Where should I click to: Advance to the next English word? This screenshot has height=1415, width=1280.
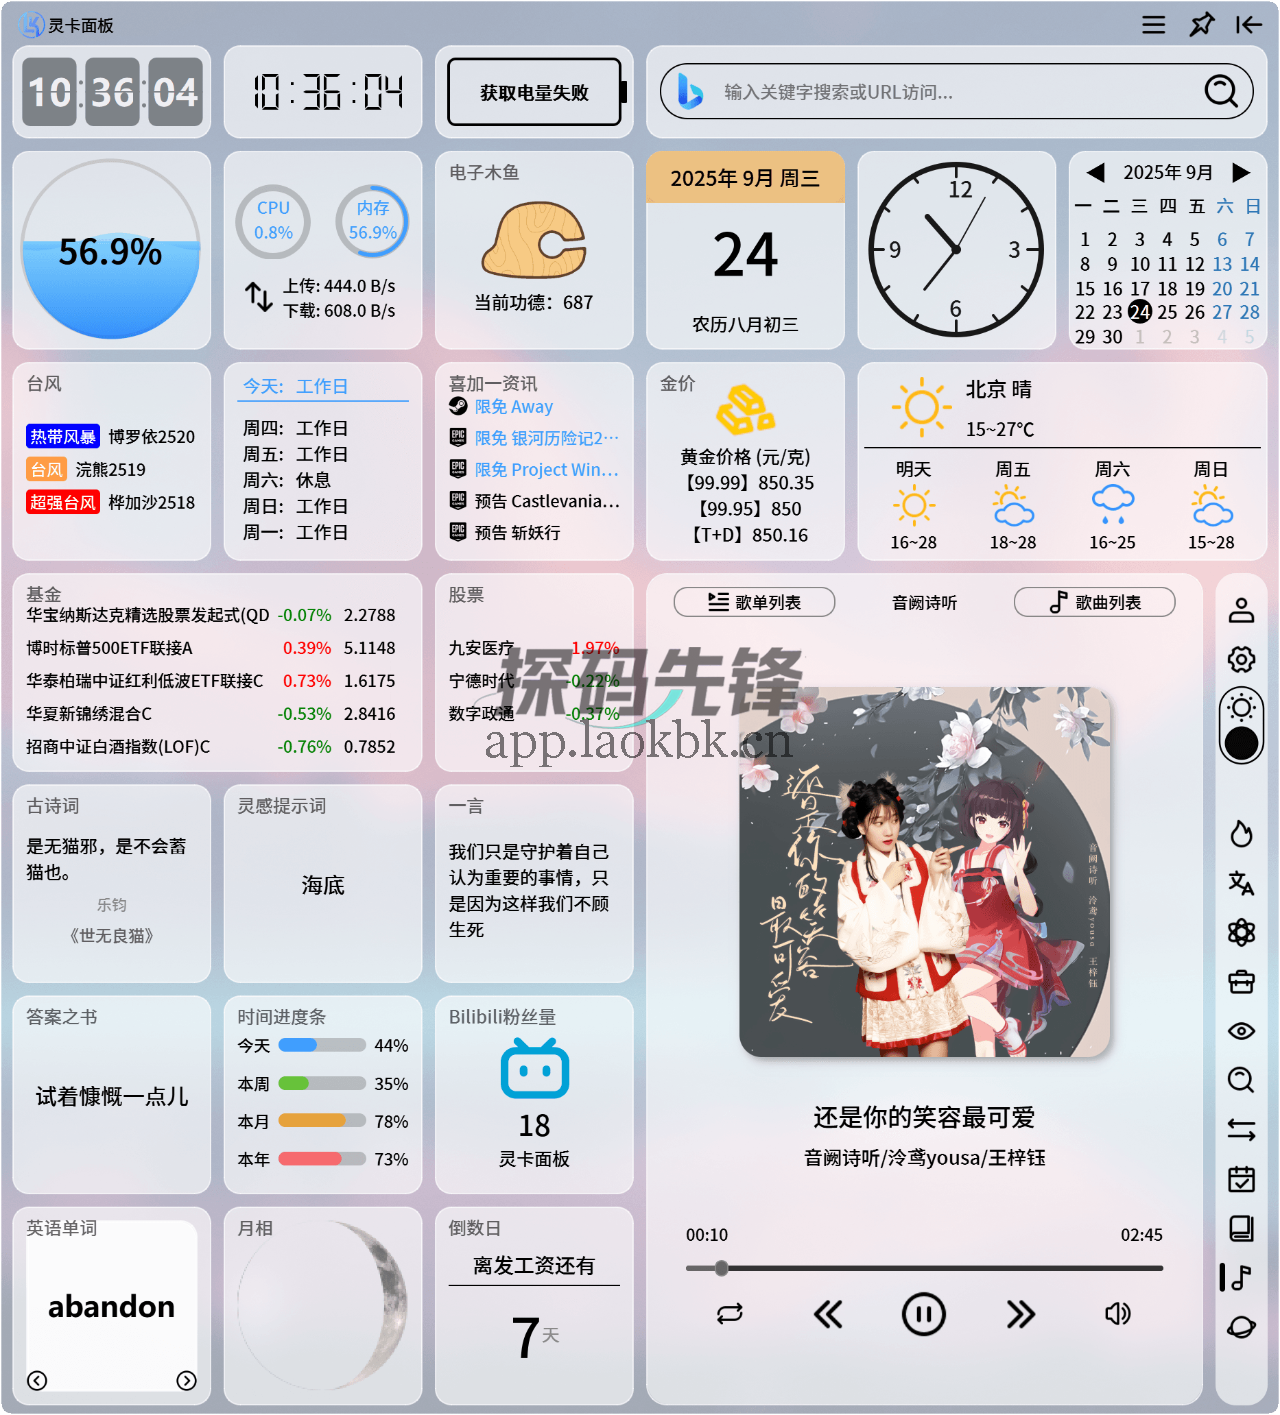[x=187, y=1381]
